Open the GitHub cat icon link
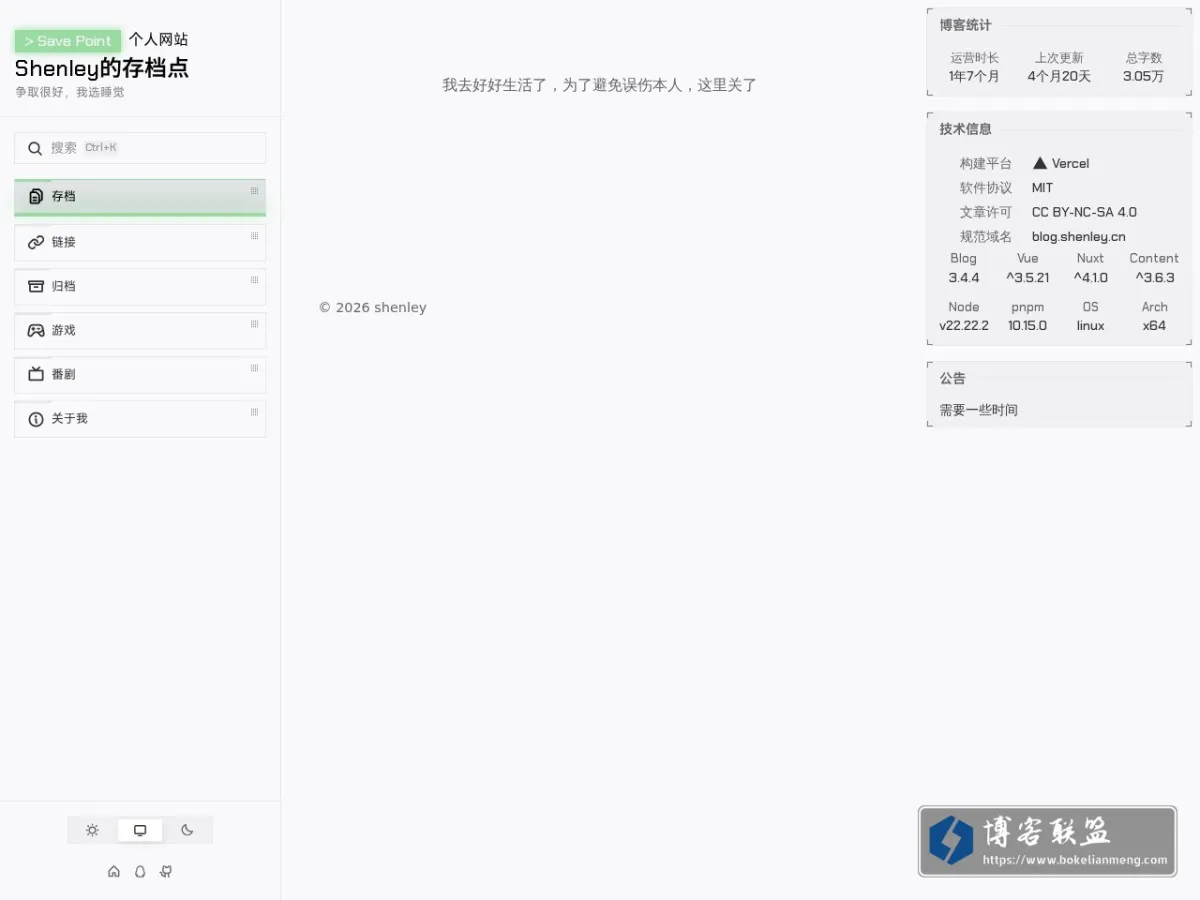 [x=166, y=871]
